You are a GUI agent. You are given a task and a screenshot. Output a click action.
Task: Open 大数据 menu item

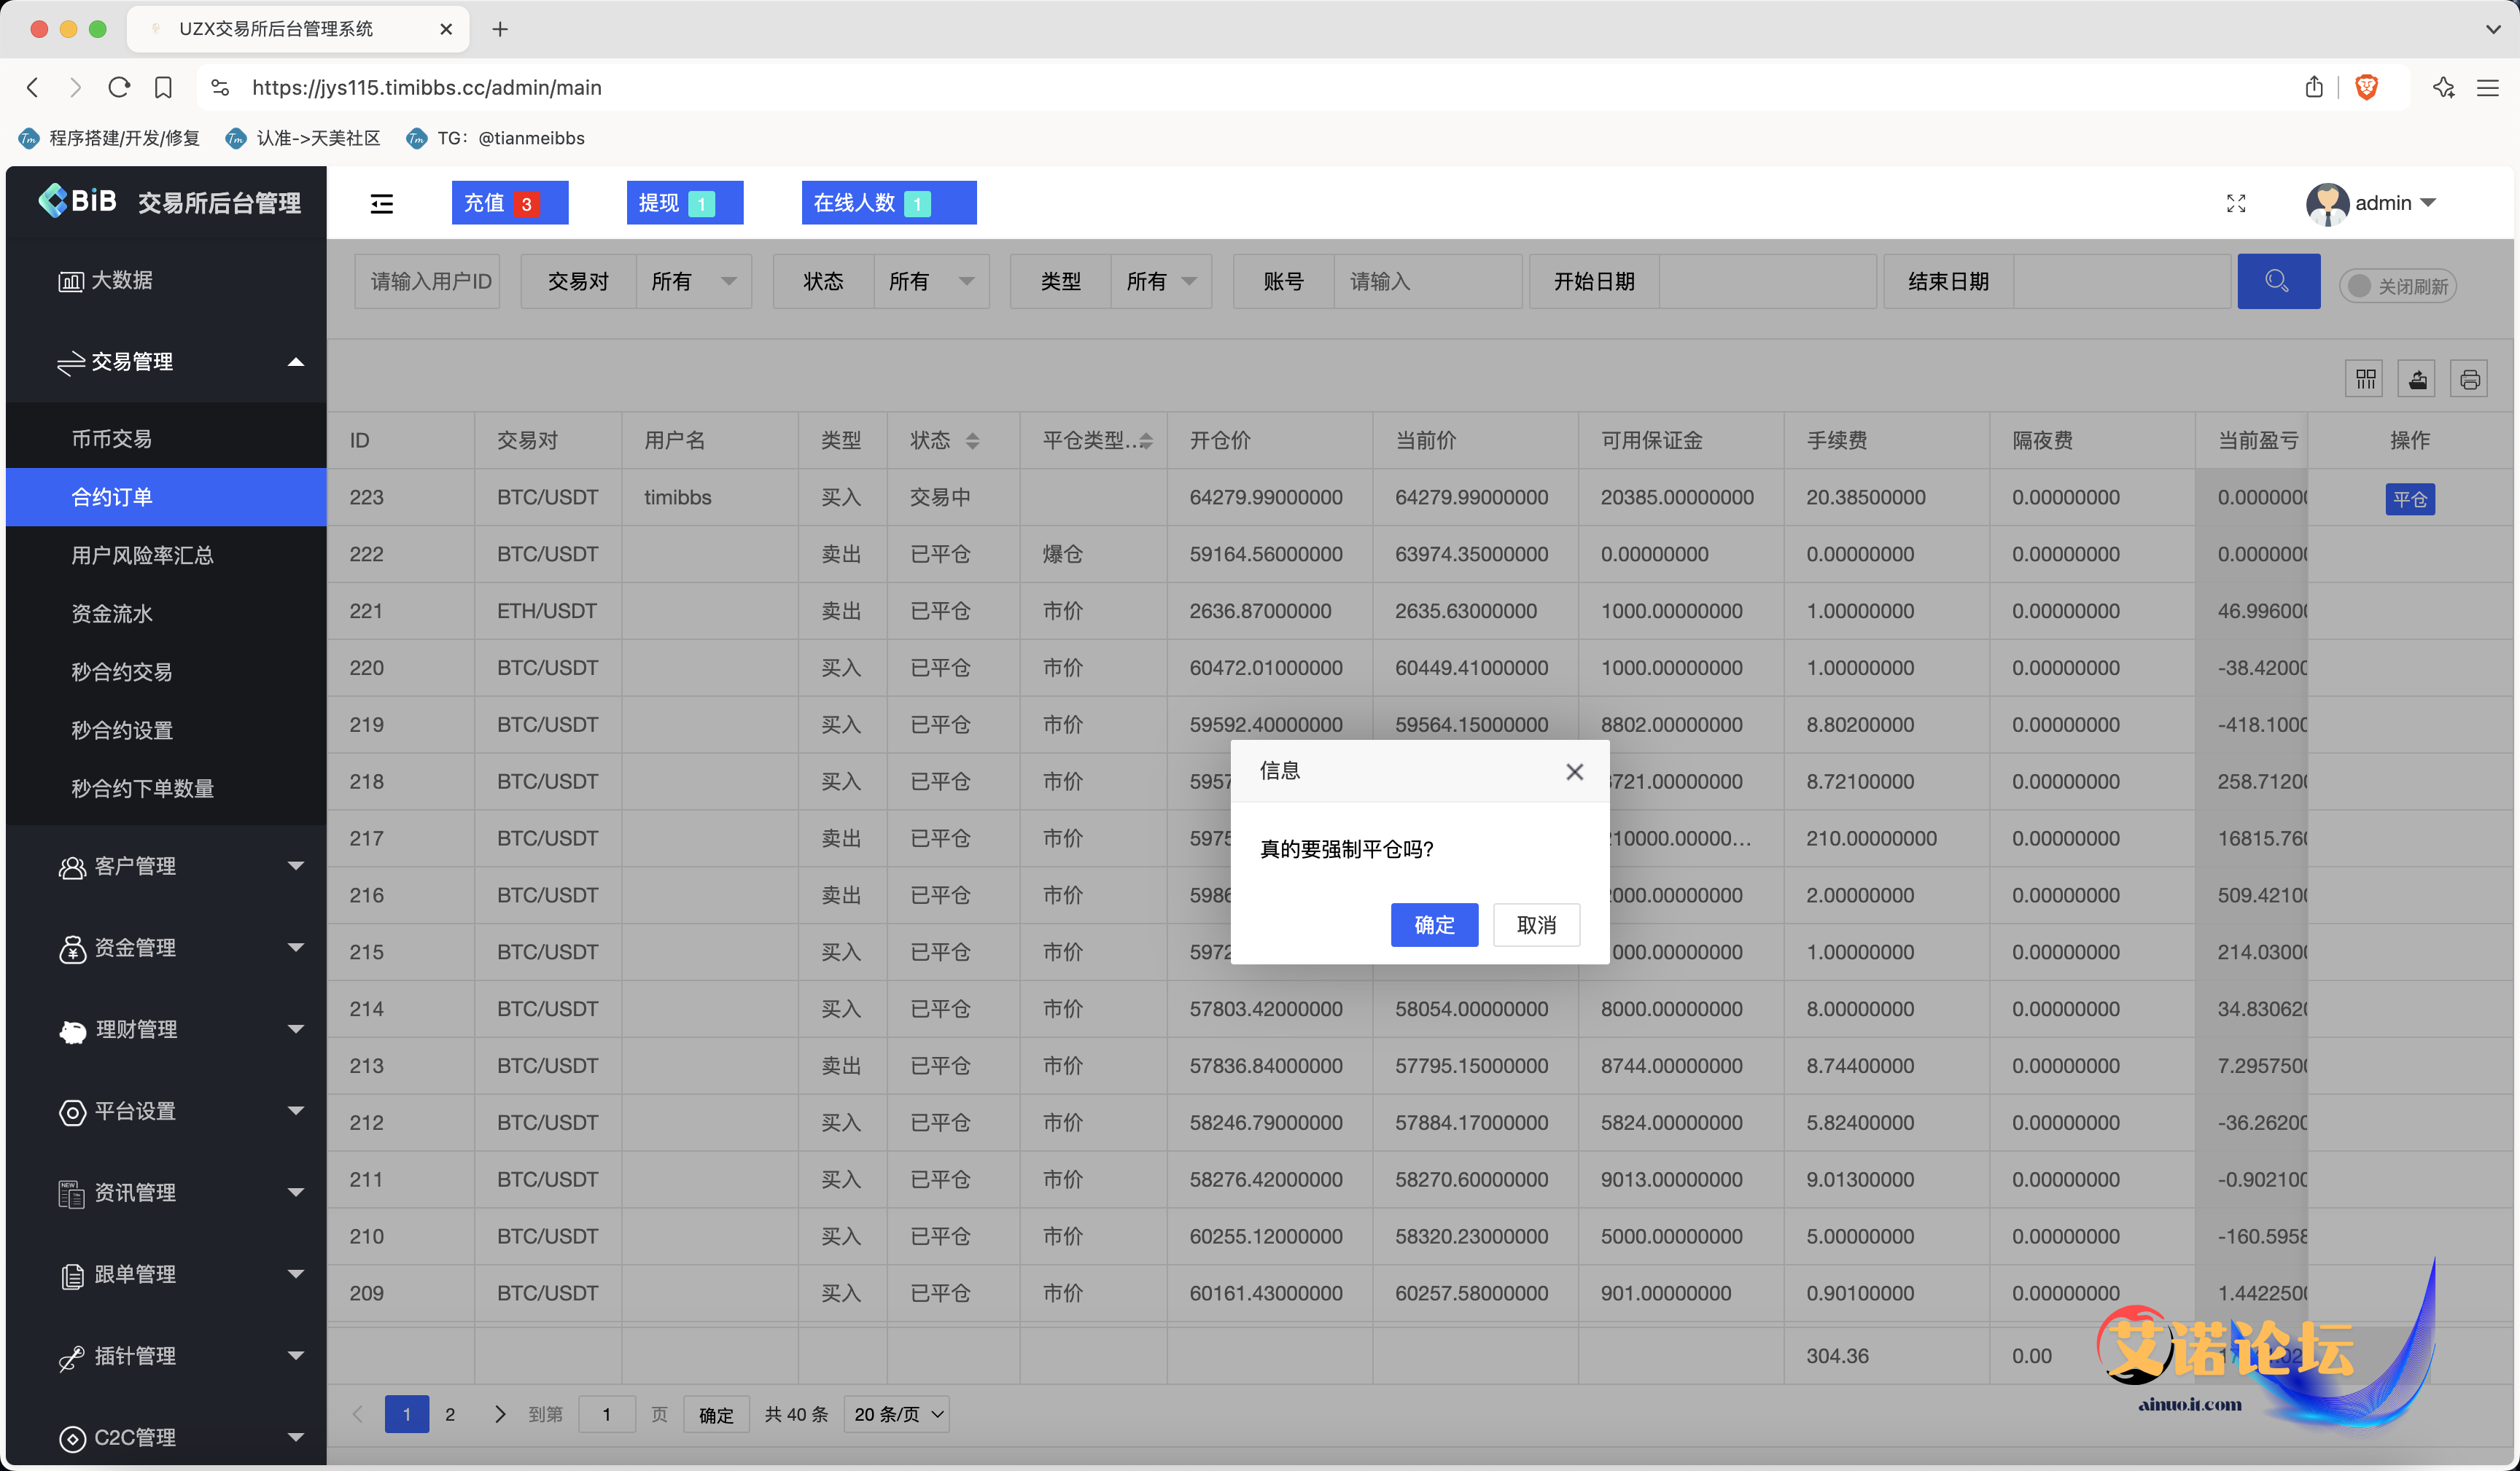pyautogui.click(x=166, y=281)
